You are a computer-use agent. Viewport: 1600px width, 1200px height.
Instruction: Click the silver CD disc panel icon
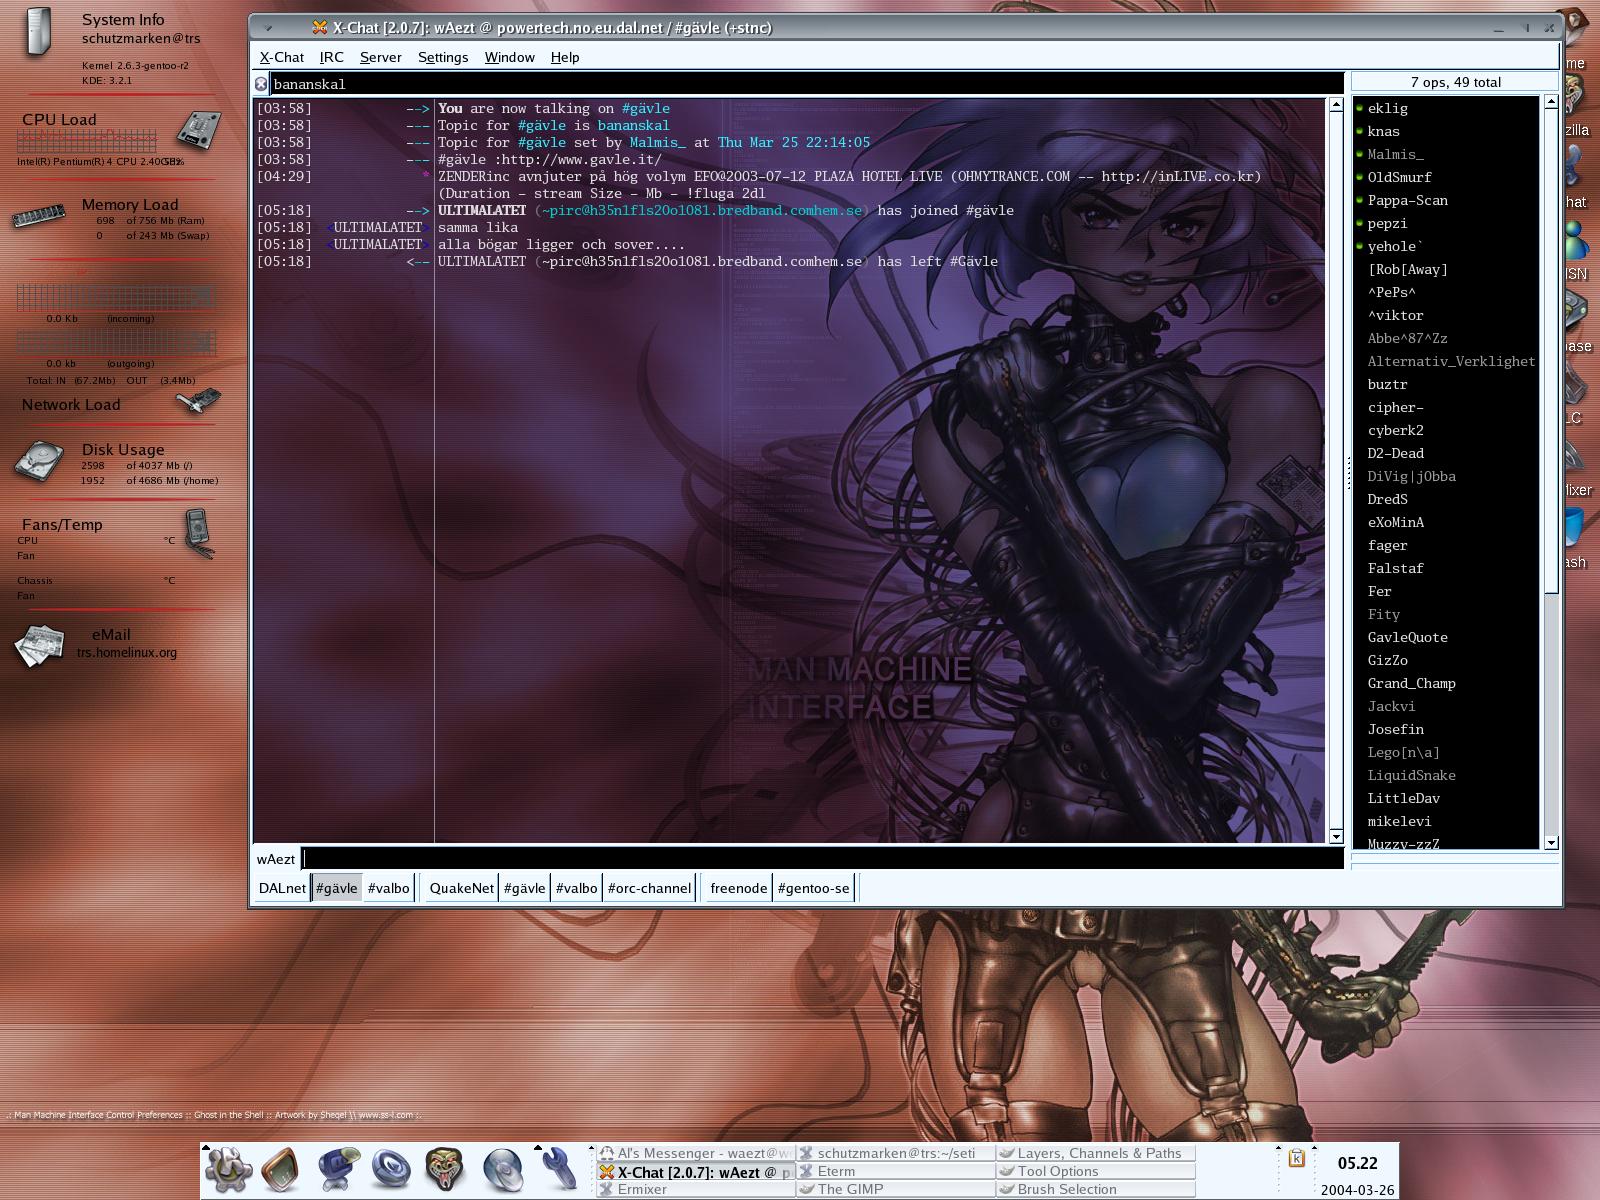coord(501,1170)
